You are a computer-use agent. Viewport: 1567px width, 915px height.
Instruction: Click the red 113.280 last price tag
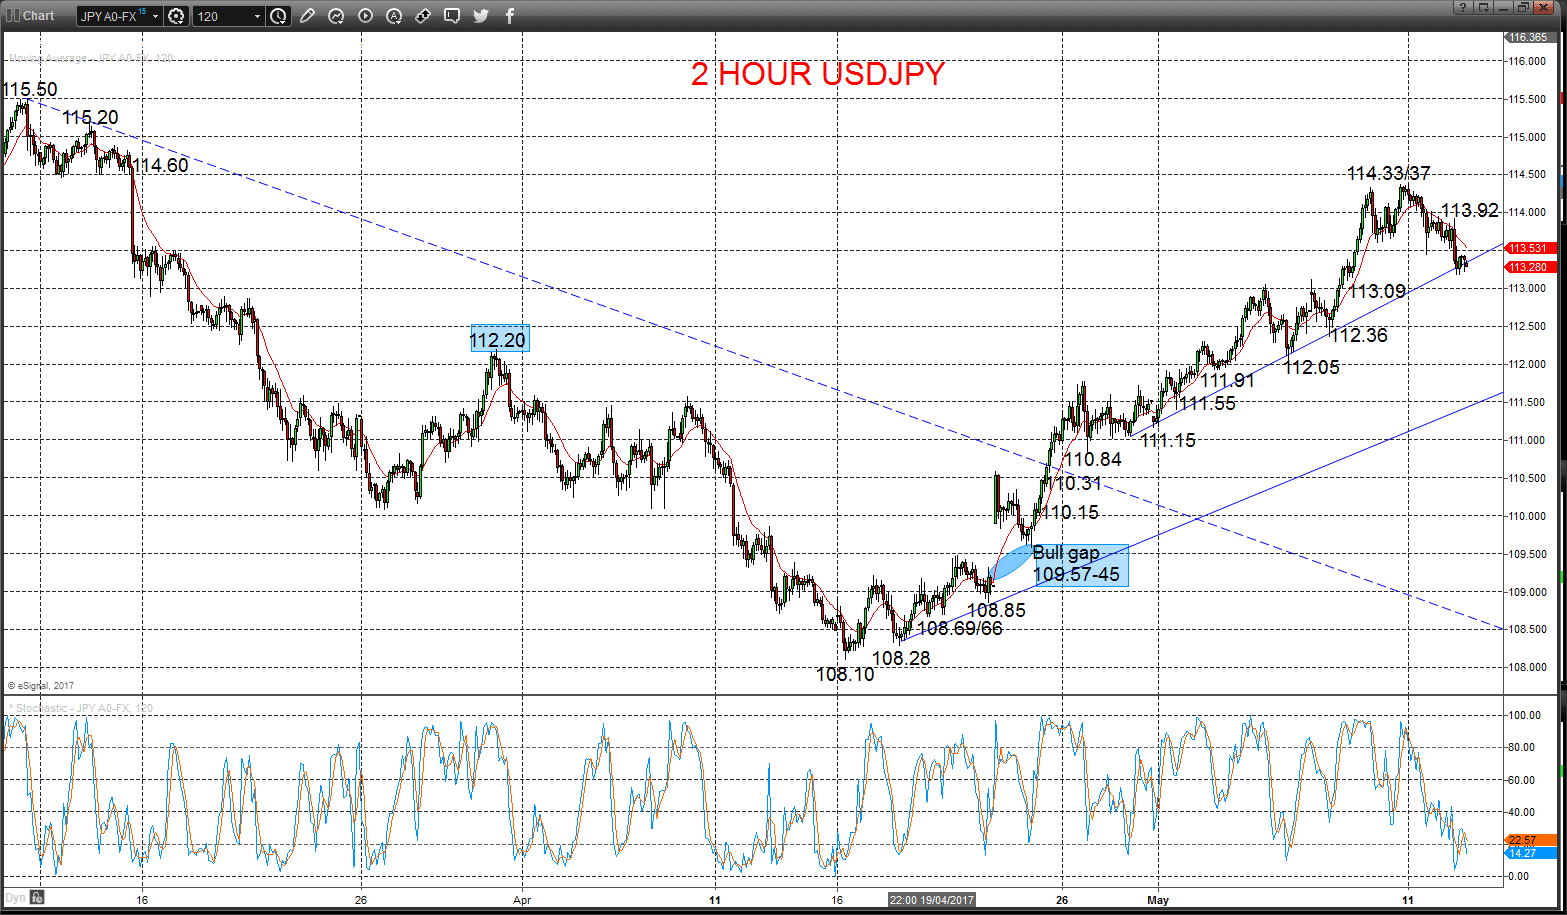pos(1529,267)
